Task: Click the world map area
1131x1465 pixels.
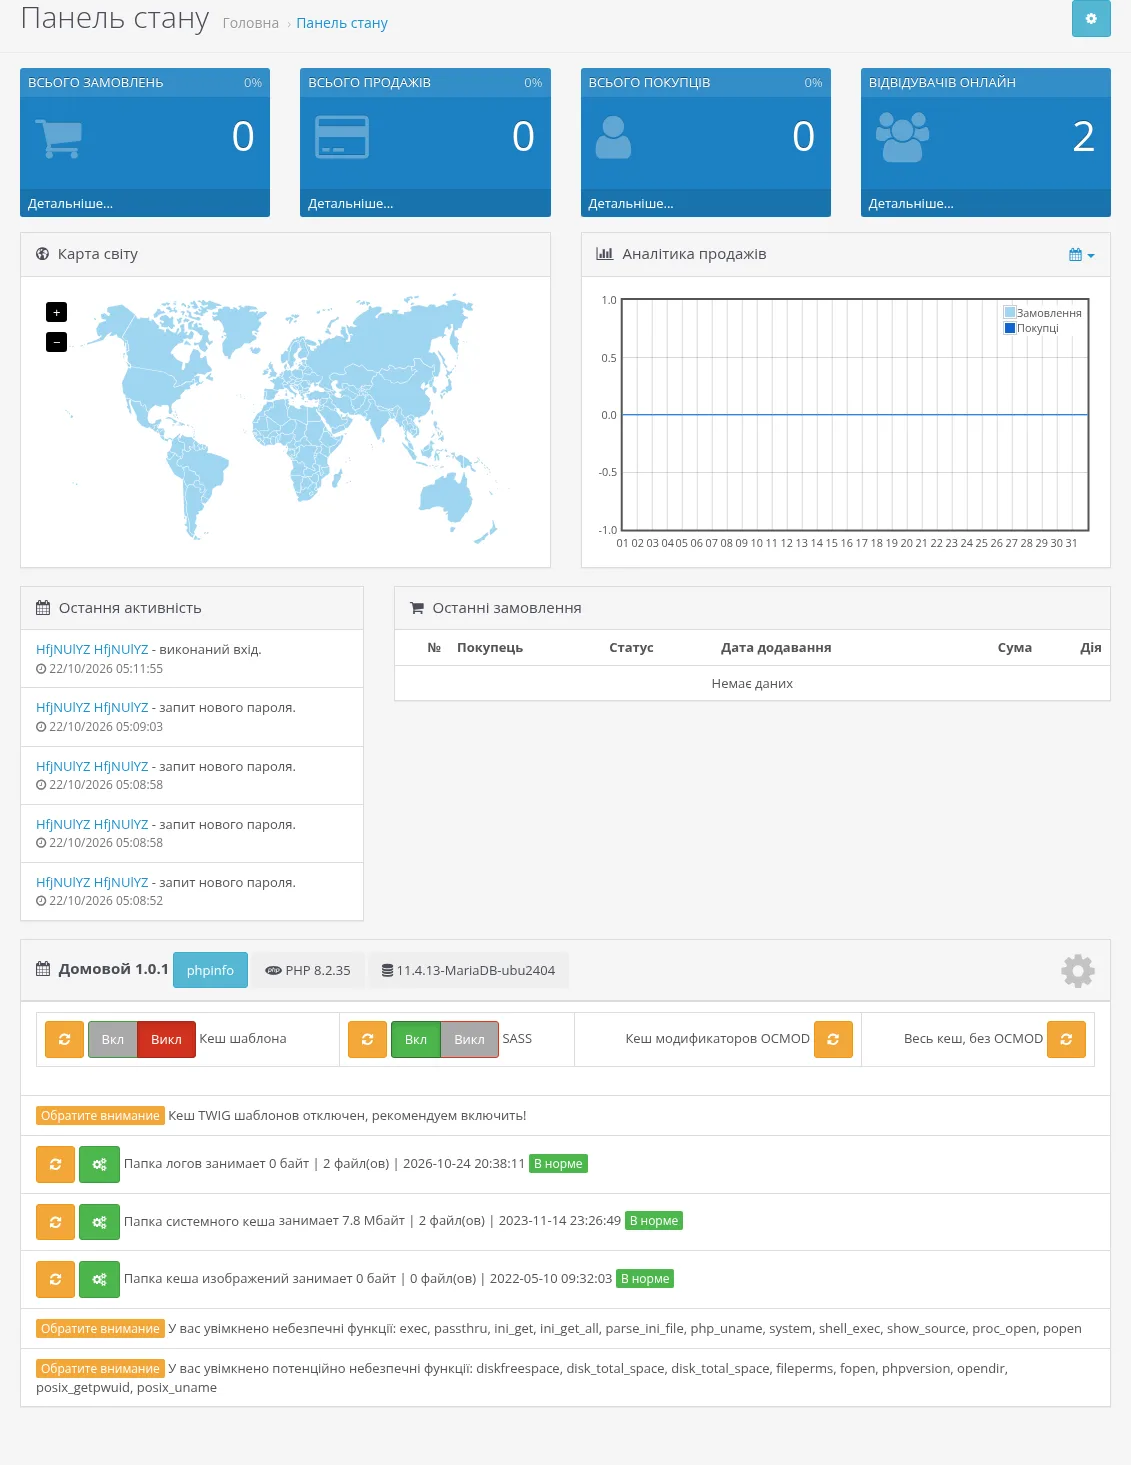Action: pyautogui.click(x=285, y=420)
